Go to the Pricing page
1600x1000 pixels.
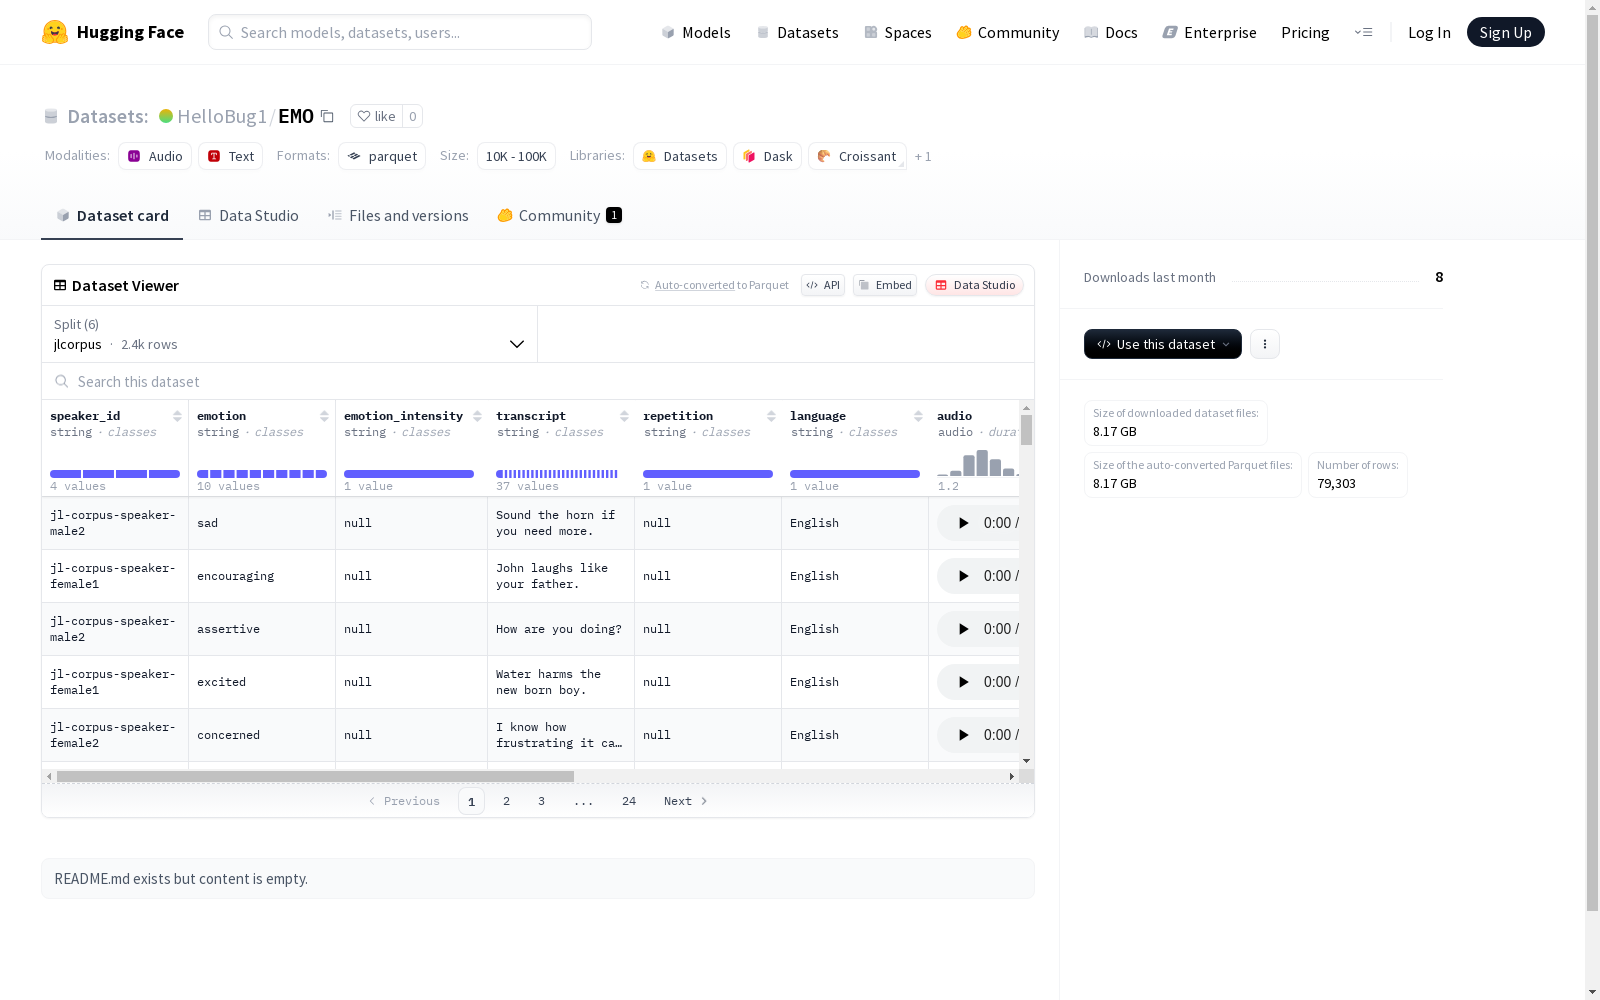1305,32
